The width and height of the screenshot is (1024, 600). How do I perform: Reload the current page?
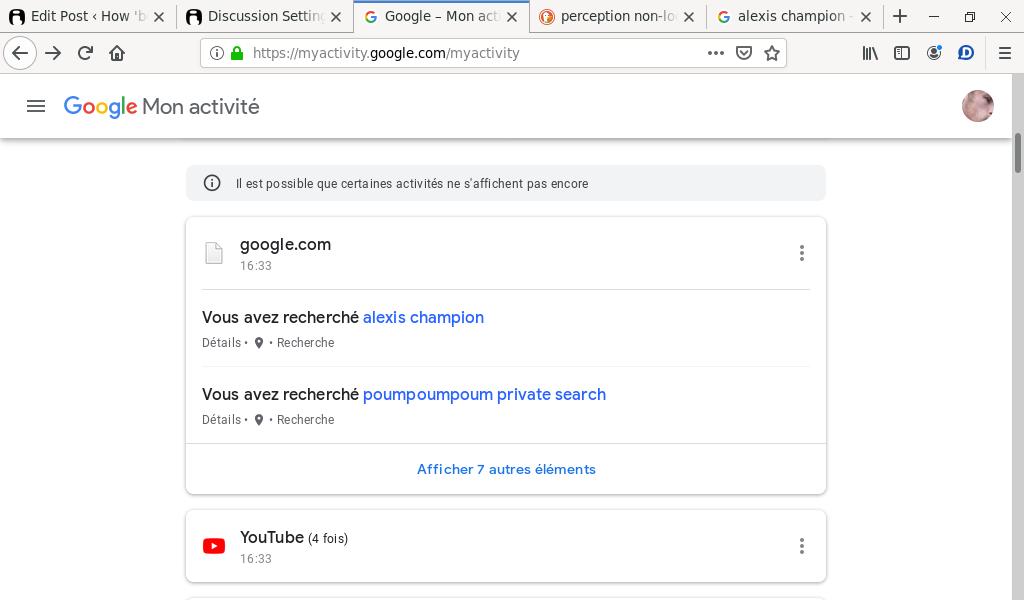85,53
